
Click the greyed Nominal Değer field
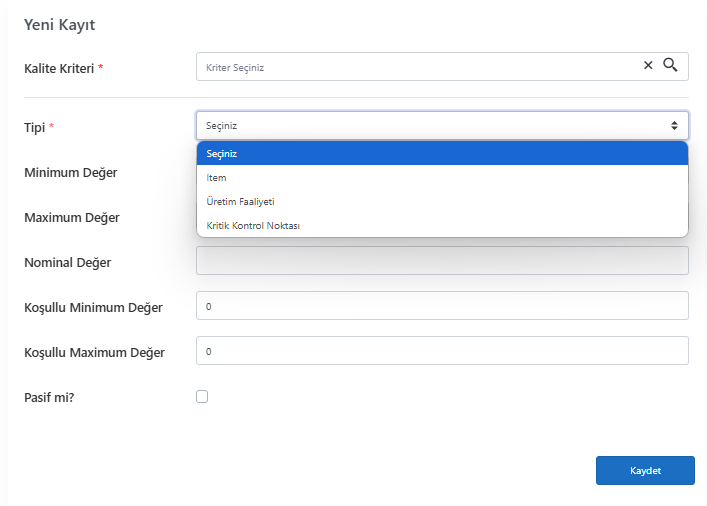(x=442, y=261)
